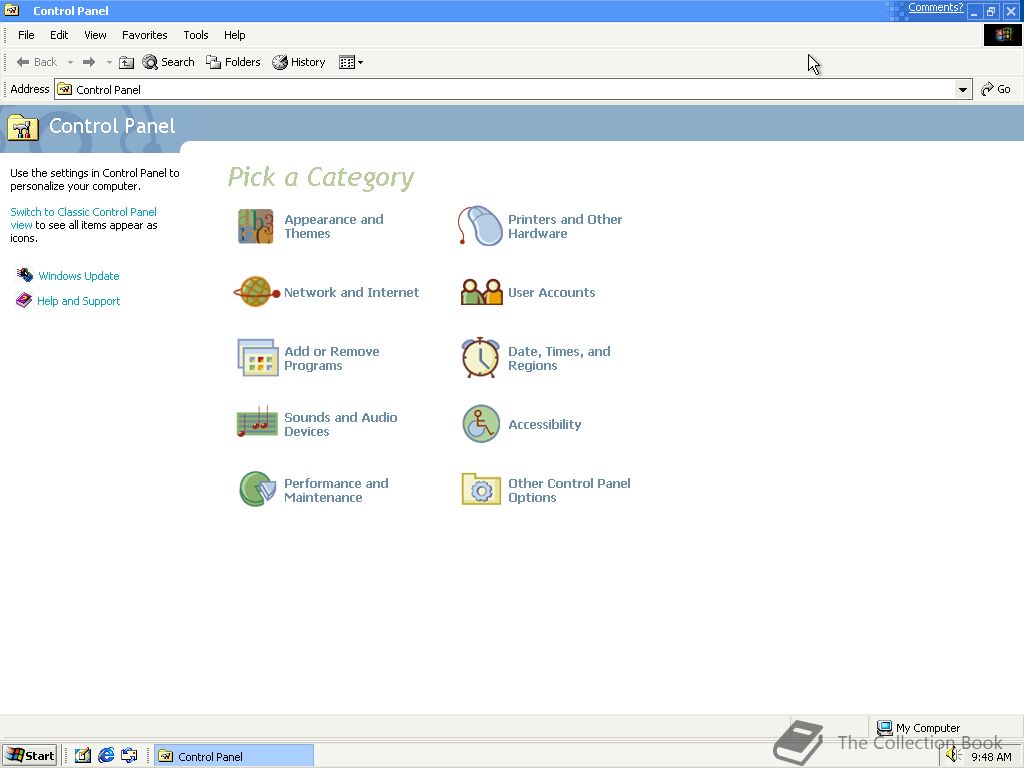This screenshot has height=768, width=1024.
Task: Open the Favorites menu
Action: (144, 35)
